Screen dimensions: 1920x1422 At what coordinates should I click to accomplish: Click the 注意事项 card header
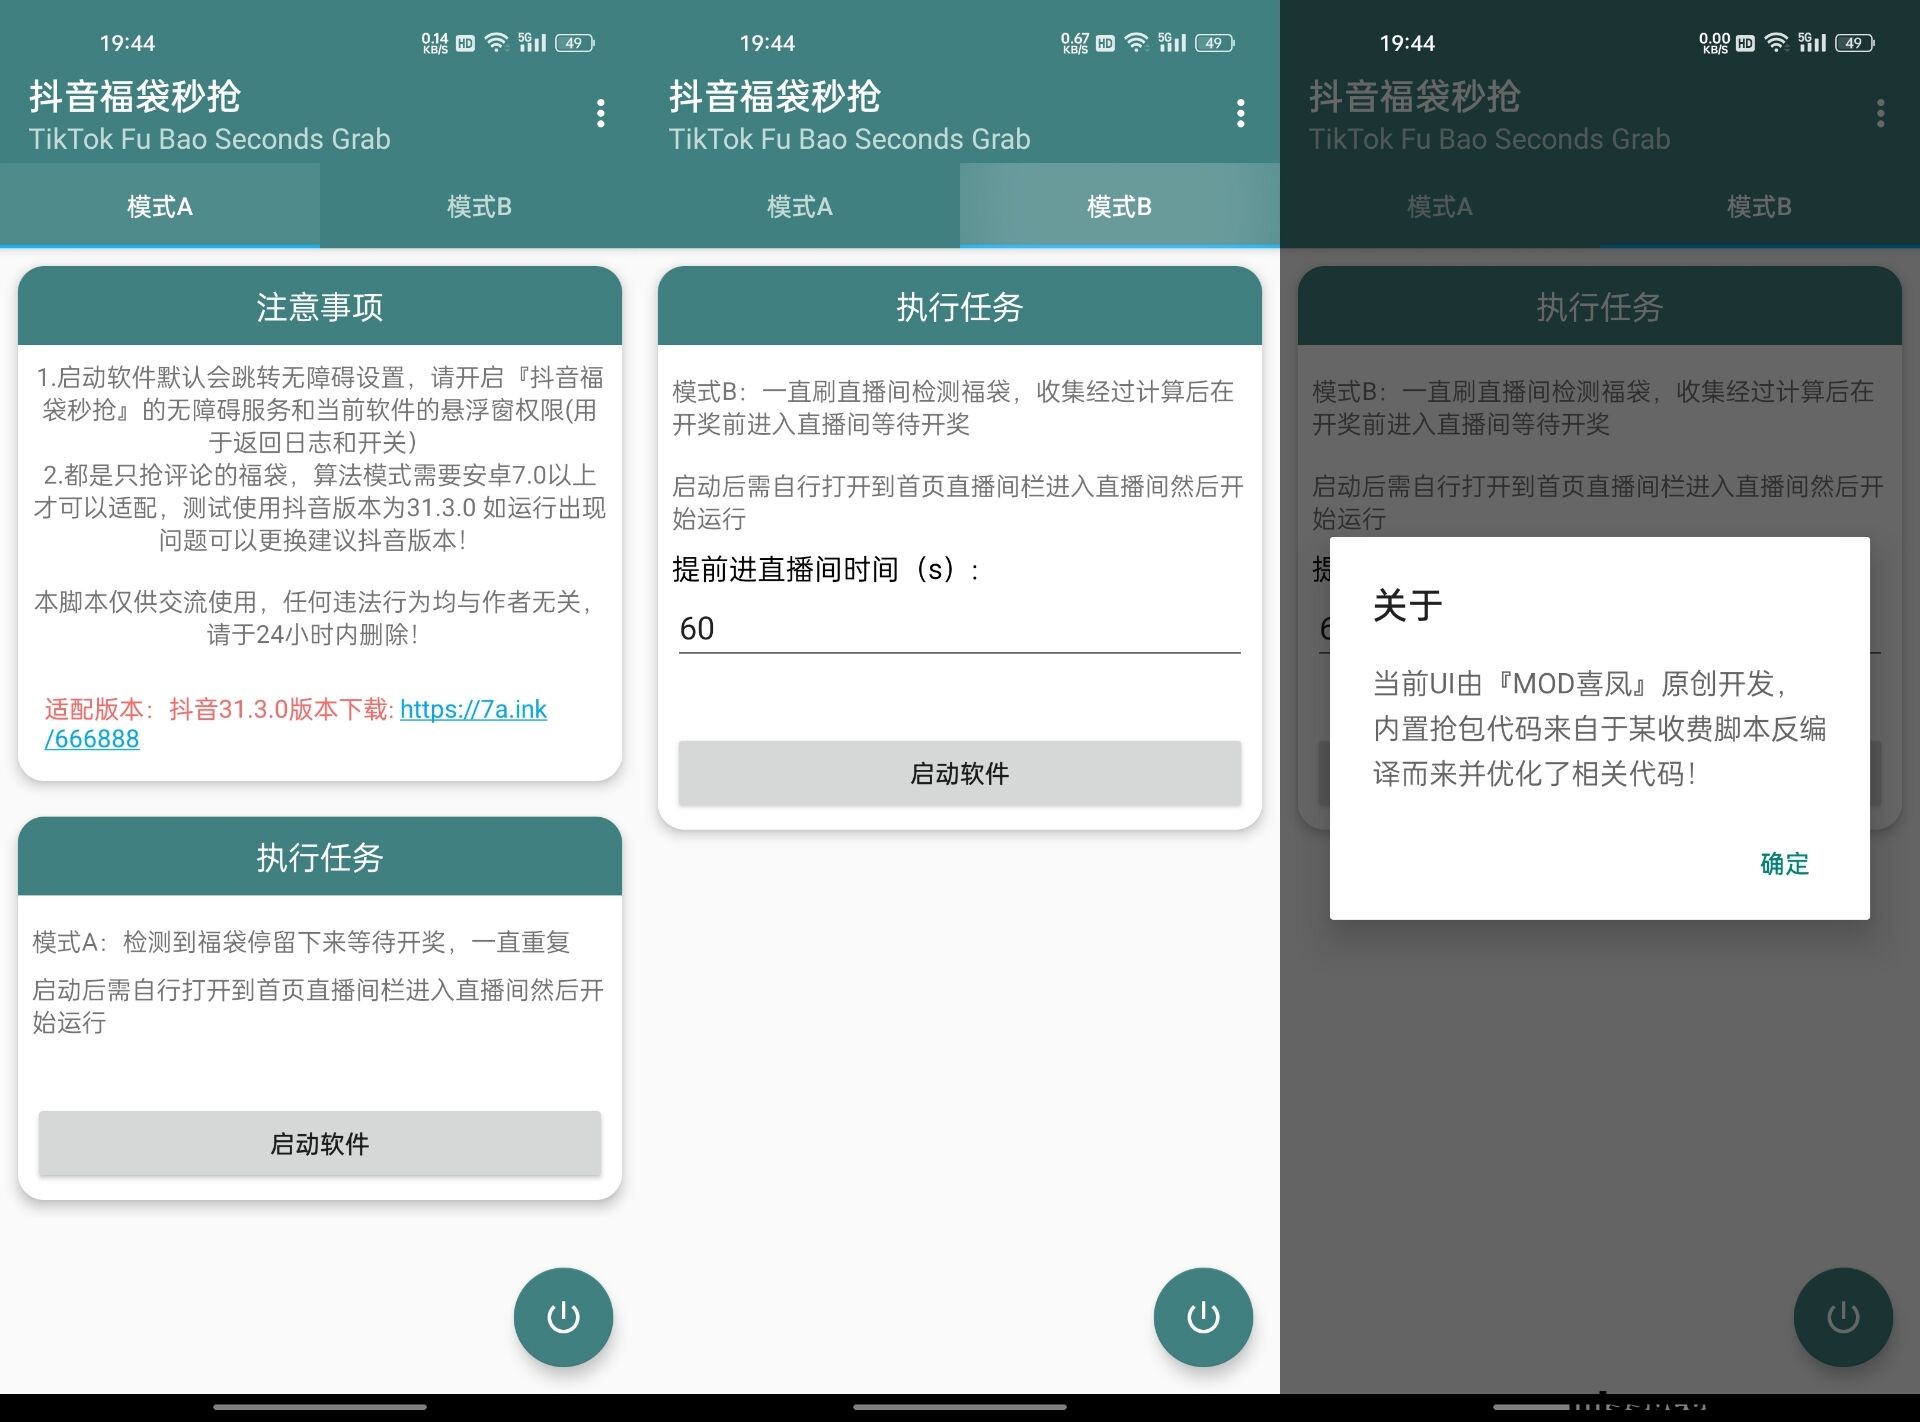pyautogui.click(x=320, y=306)
